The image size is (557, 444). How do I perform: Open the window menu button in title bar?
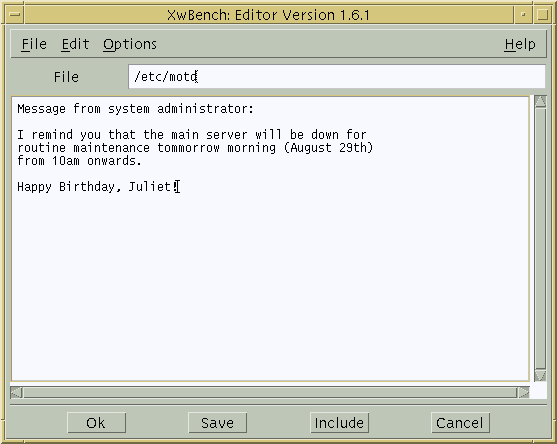click(x=15, y=15)
